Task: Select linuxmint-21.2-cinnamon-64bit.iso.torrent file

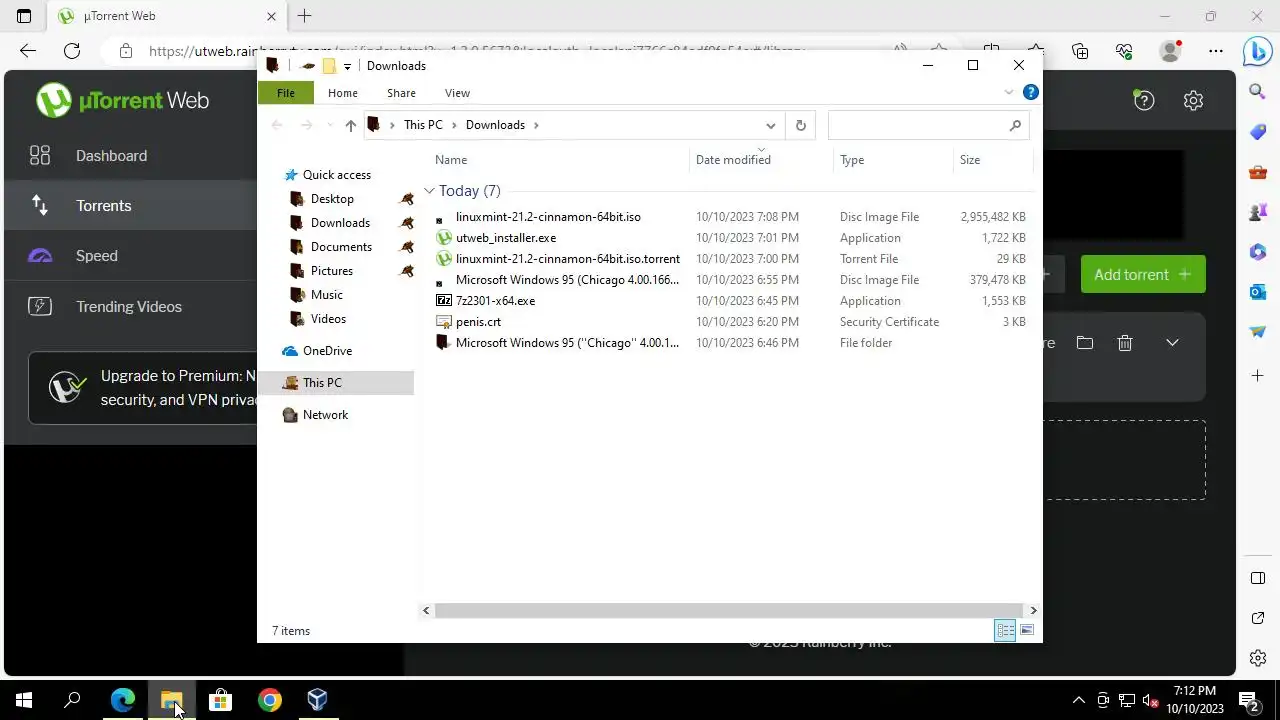Action: point(567,259)
